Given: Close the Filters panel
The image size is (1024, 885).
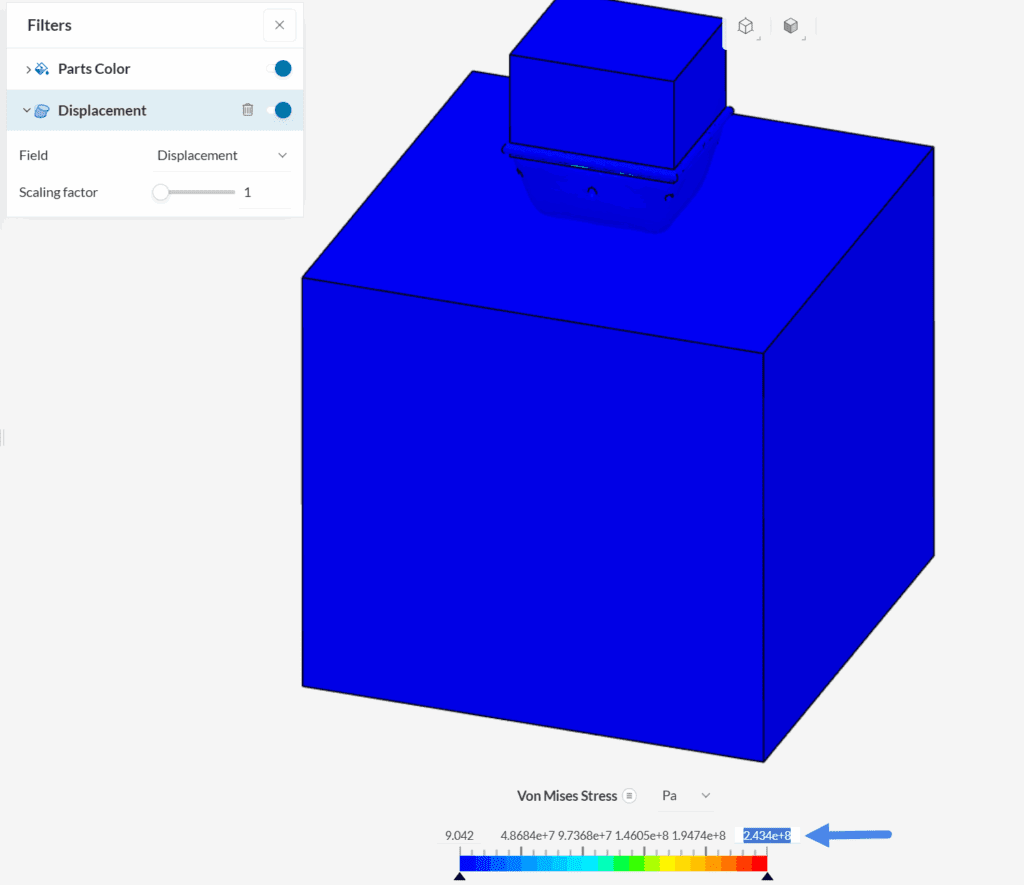Looking at the screenshot, I should click(279, 25).
